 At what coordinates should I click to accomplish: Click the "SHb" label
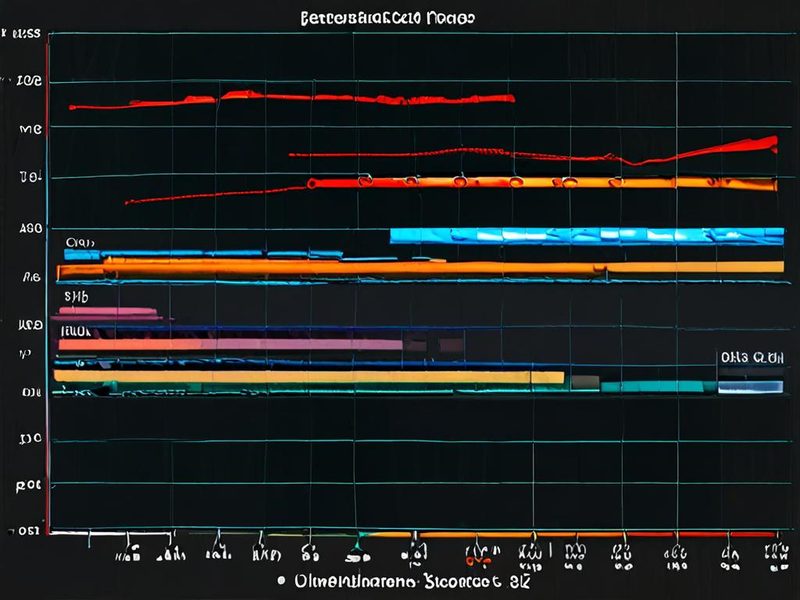77,296
